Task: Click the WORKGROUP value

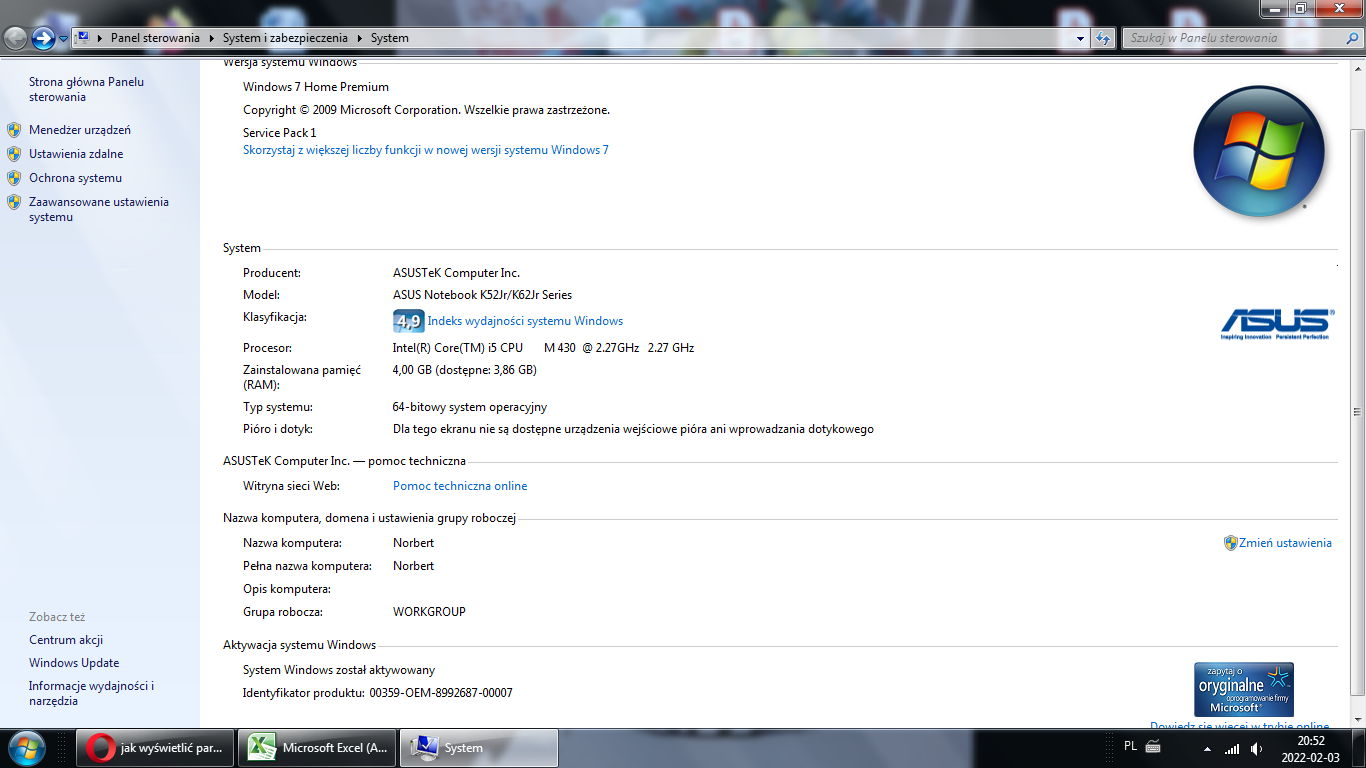Action: coord(429,612)
